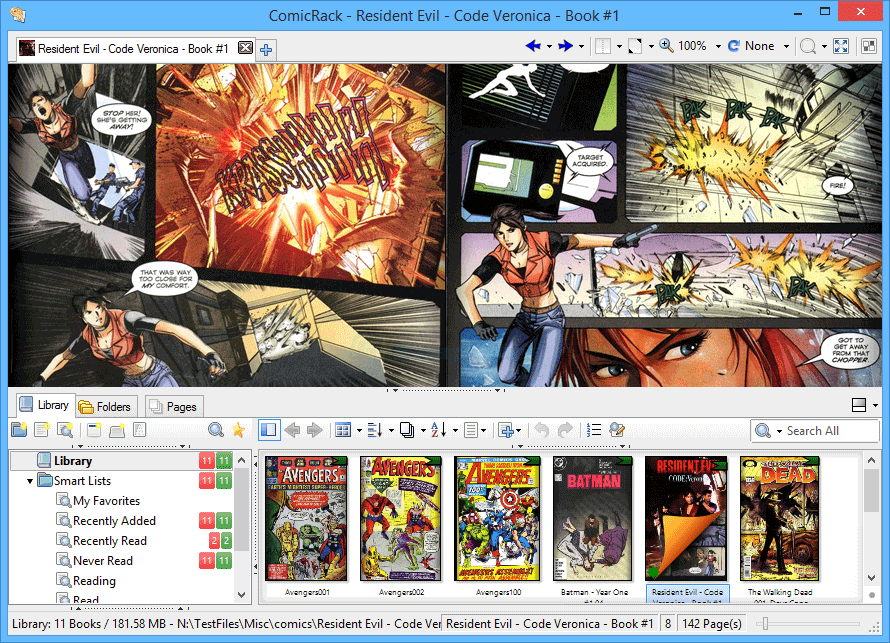
Task: Click the browse forward gray arrow
Action: pos(314,430)
